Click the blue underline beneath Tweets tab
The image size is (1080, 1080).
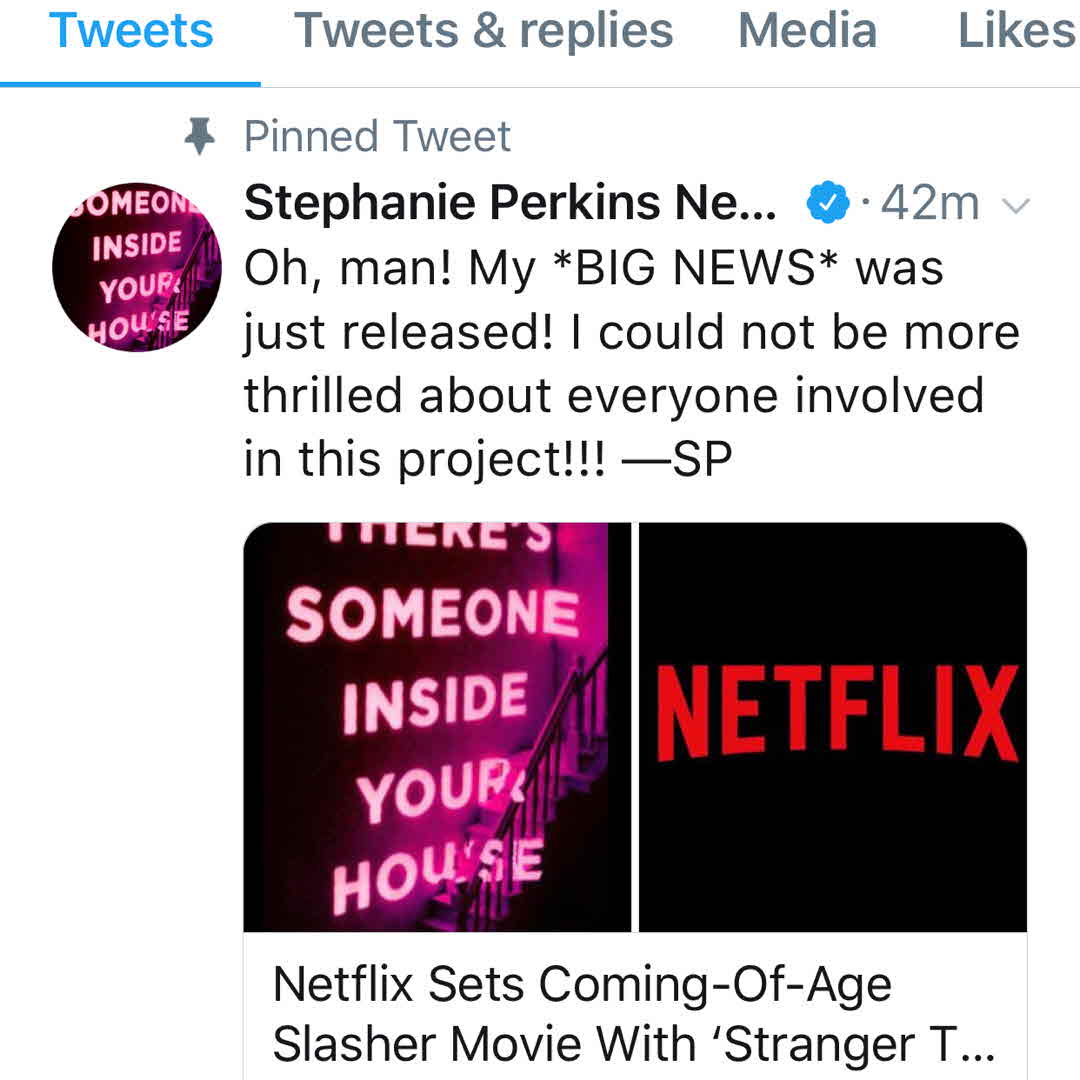130,84
